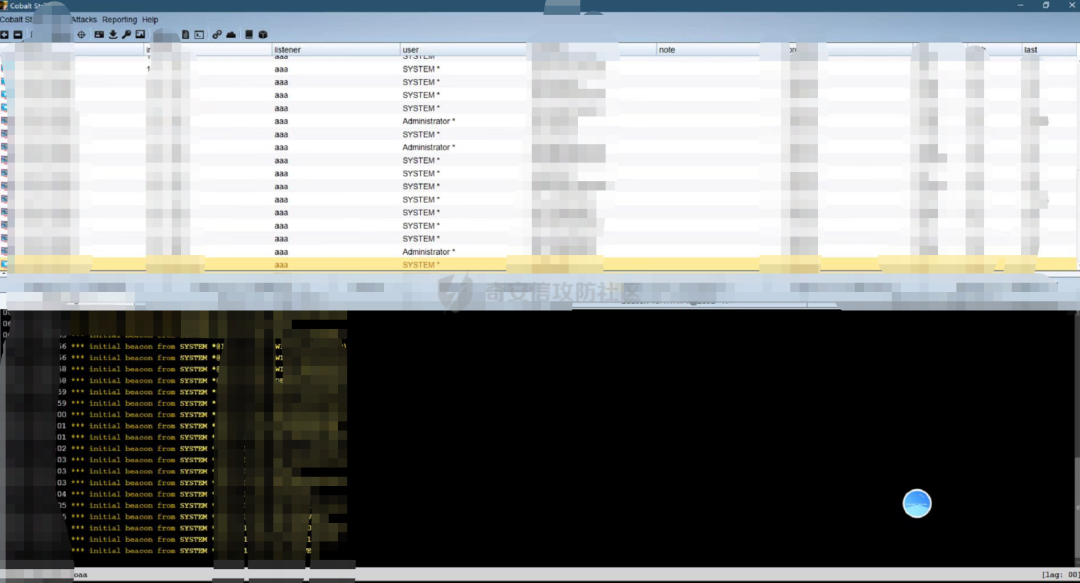Open the Cobalt Strike menu

16,19
